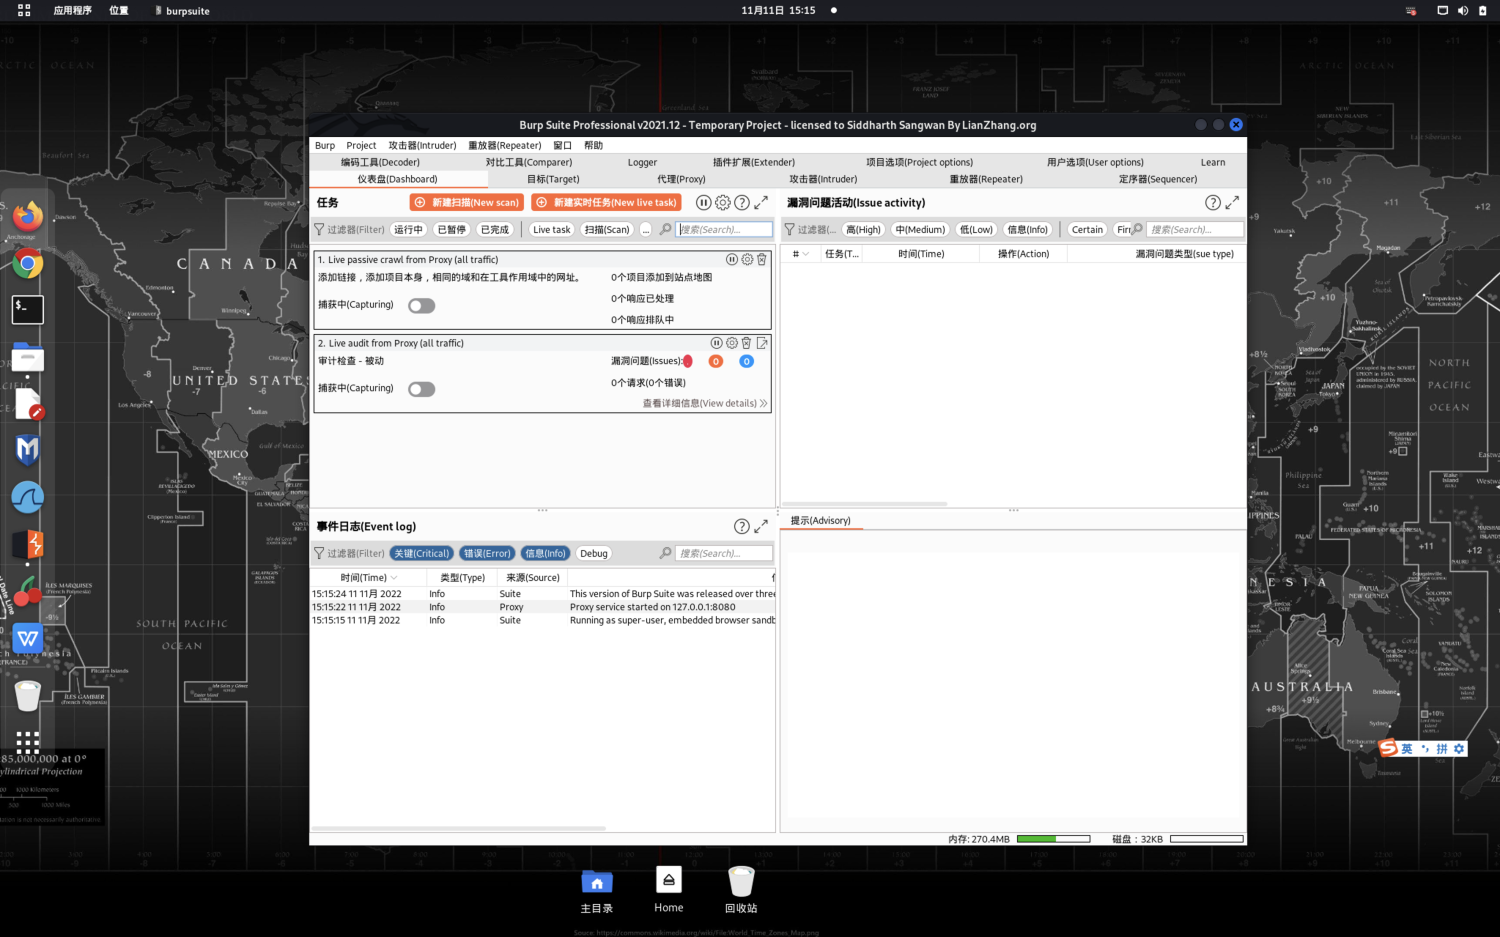Open the Burp menu
The width and height of the screenshot is (1500, 937).
coord(325,145)
